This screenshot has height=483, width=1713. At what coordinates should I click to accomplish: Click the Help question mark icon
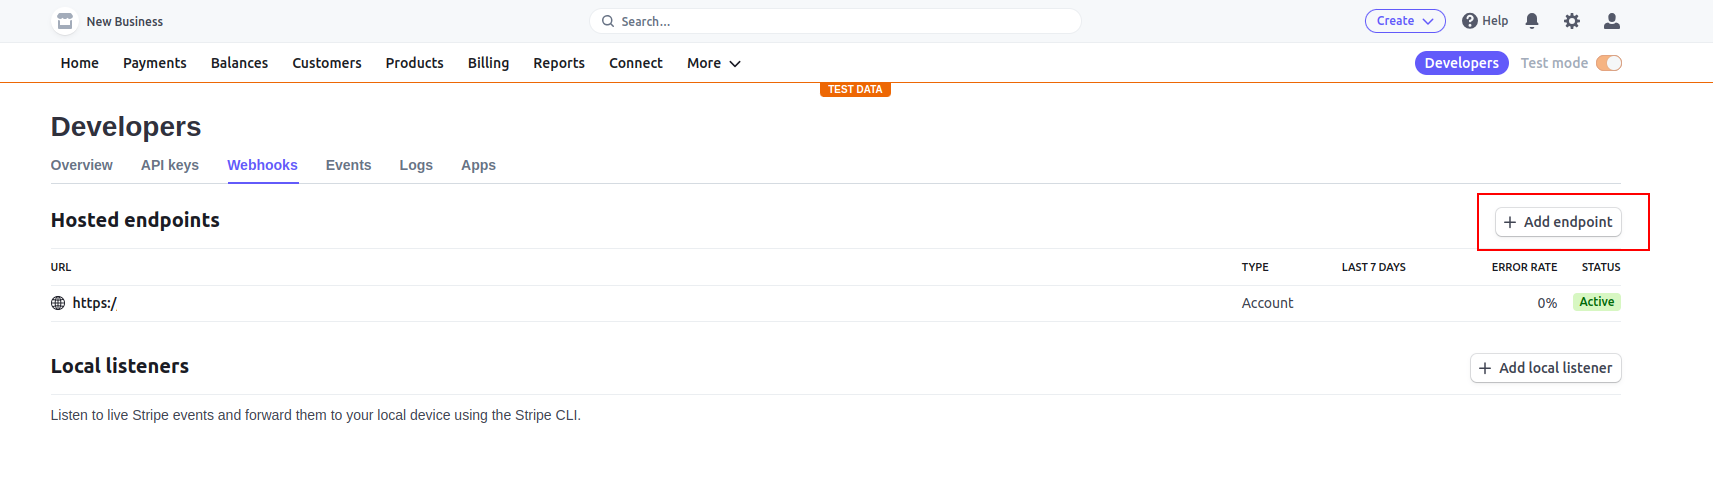[x=1470, y=21]
